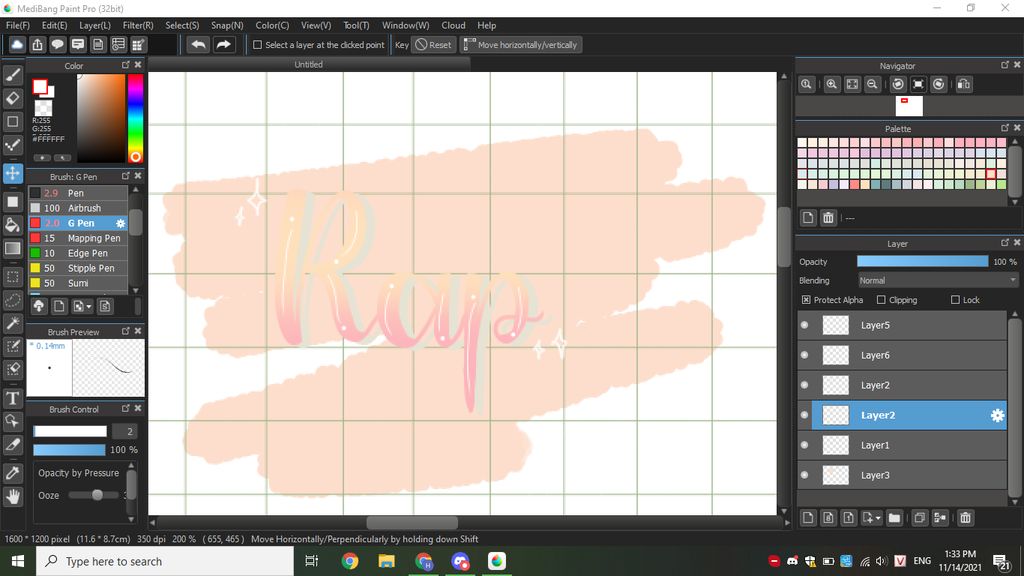Select the Eraser tool

12,98
